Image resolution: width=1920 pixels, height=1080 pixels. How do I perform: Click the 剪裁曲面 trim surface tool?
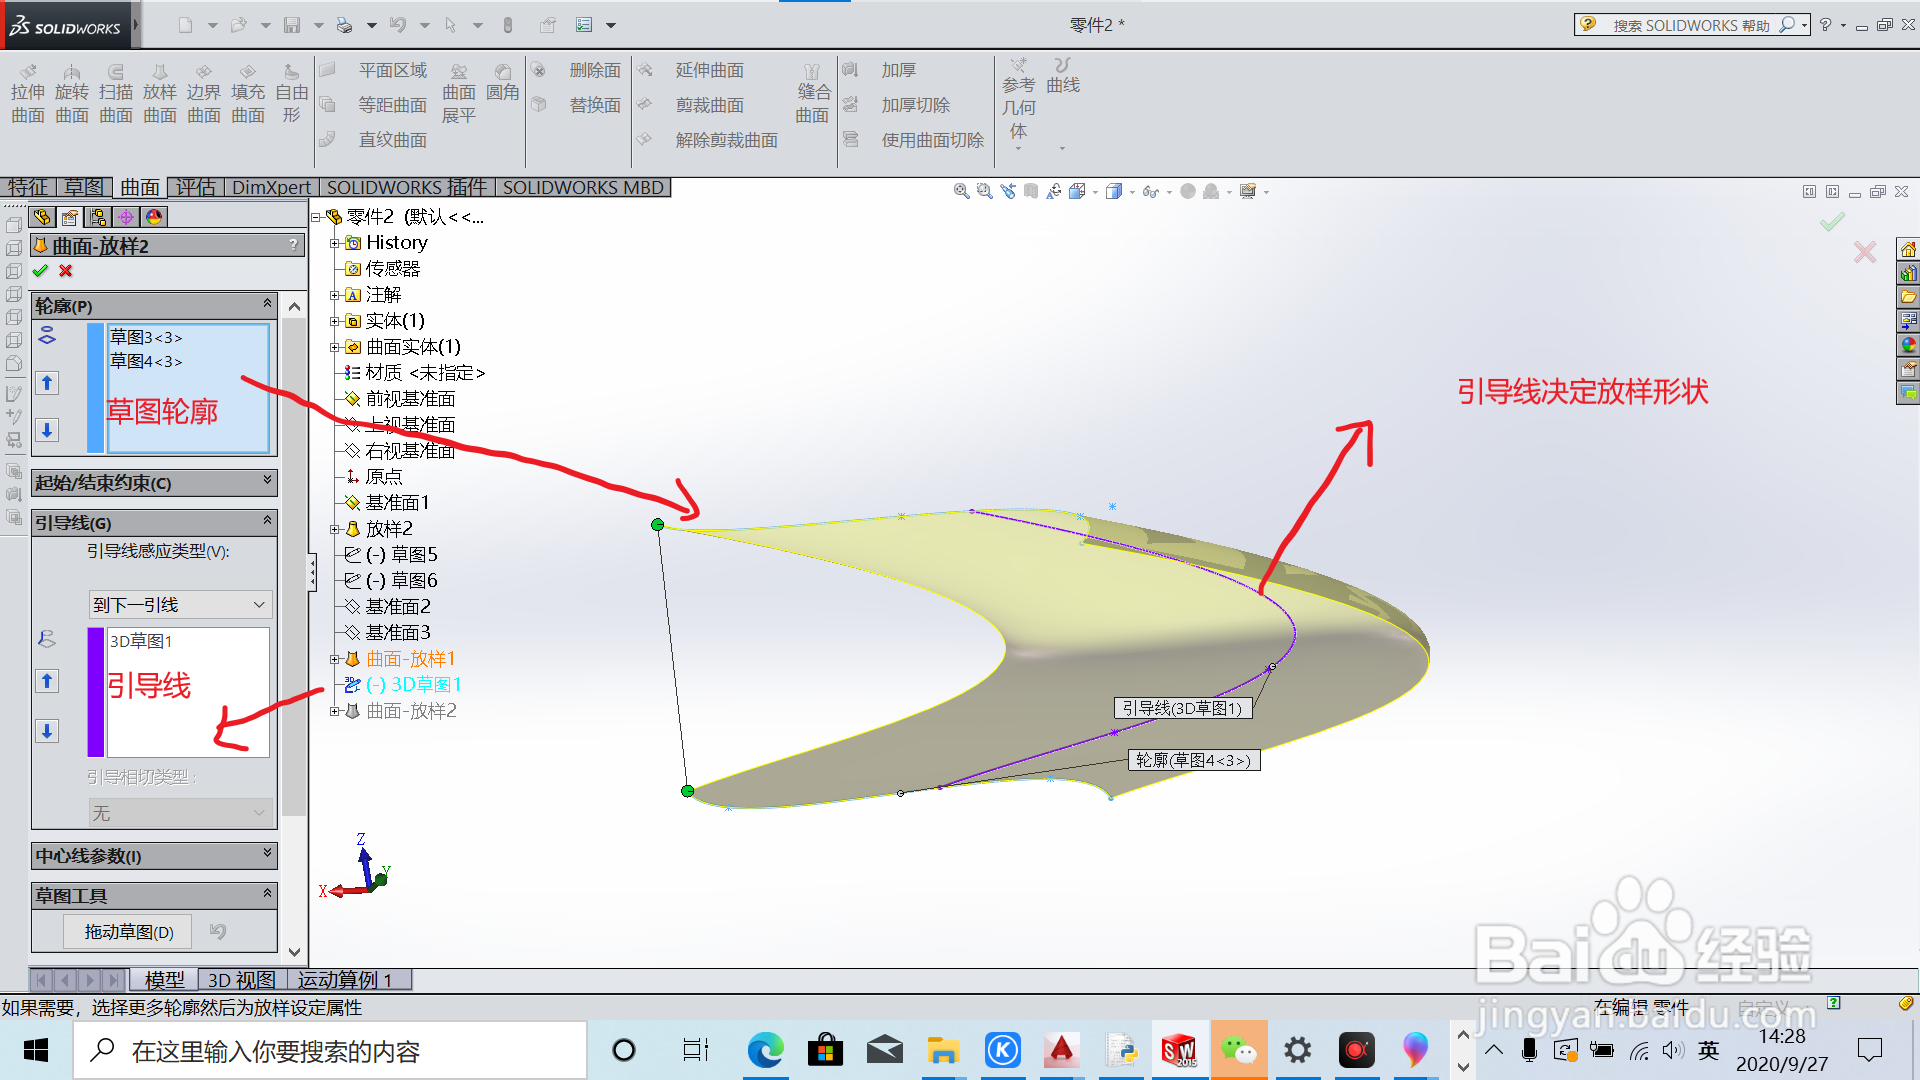pos(691,105)
